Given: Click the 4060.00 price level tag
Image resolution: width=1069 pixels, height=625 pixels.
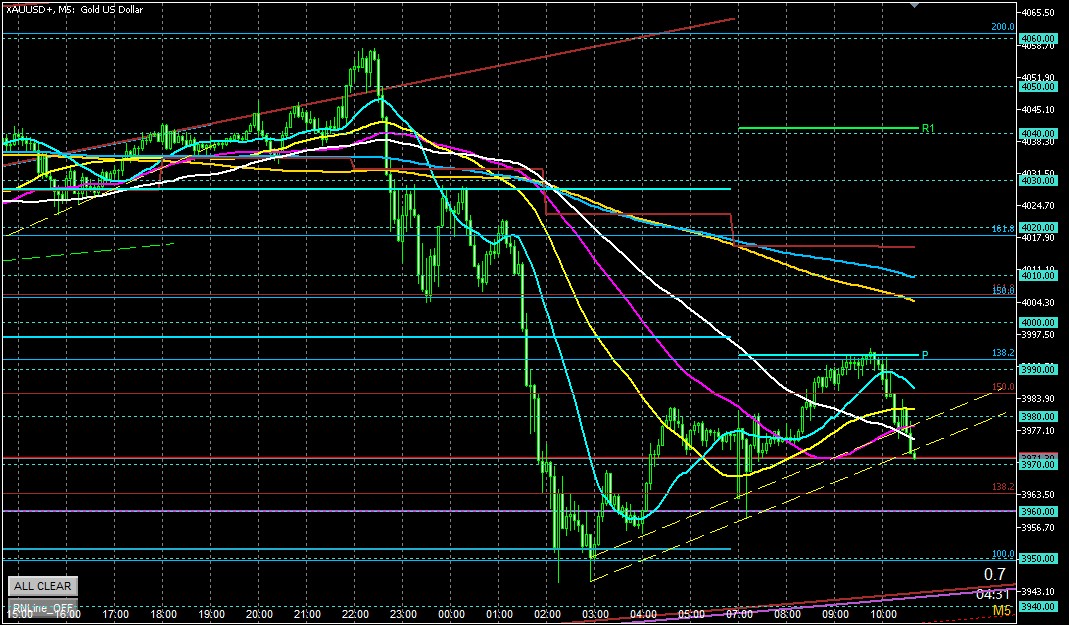Looking at the screenshot, I should pyautogui.click(x=1037, y=39).
